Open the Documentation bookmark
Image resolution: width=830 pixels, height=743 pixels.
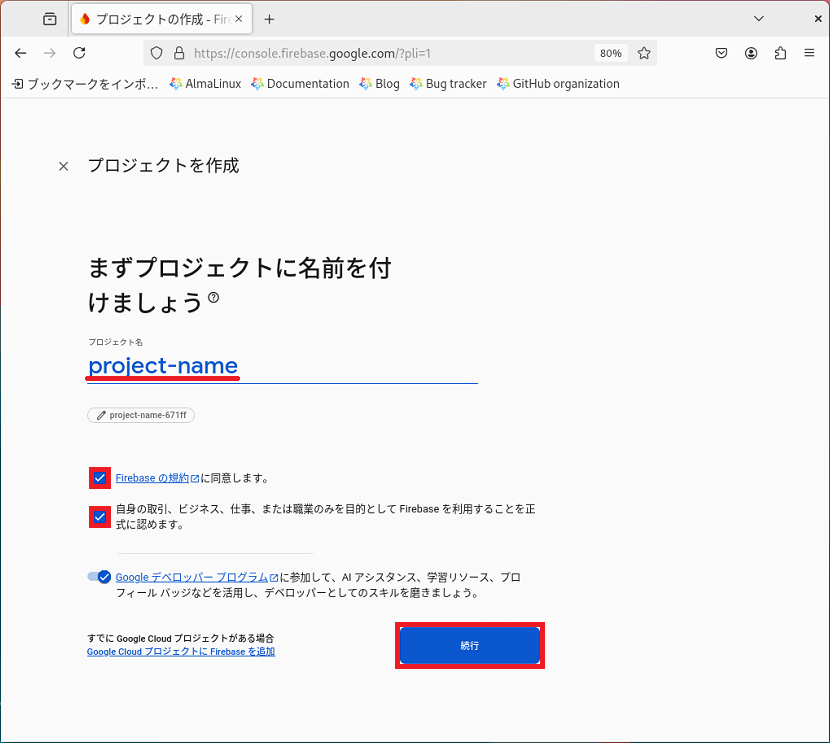(x=300, y=84)
